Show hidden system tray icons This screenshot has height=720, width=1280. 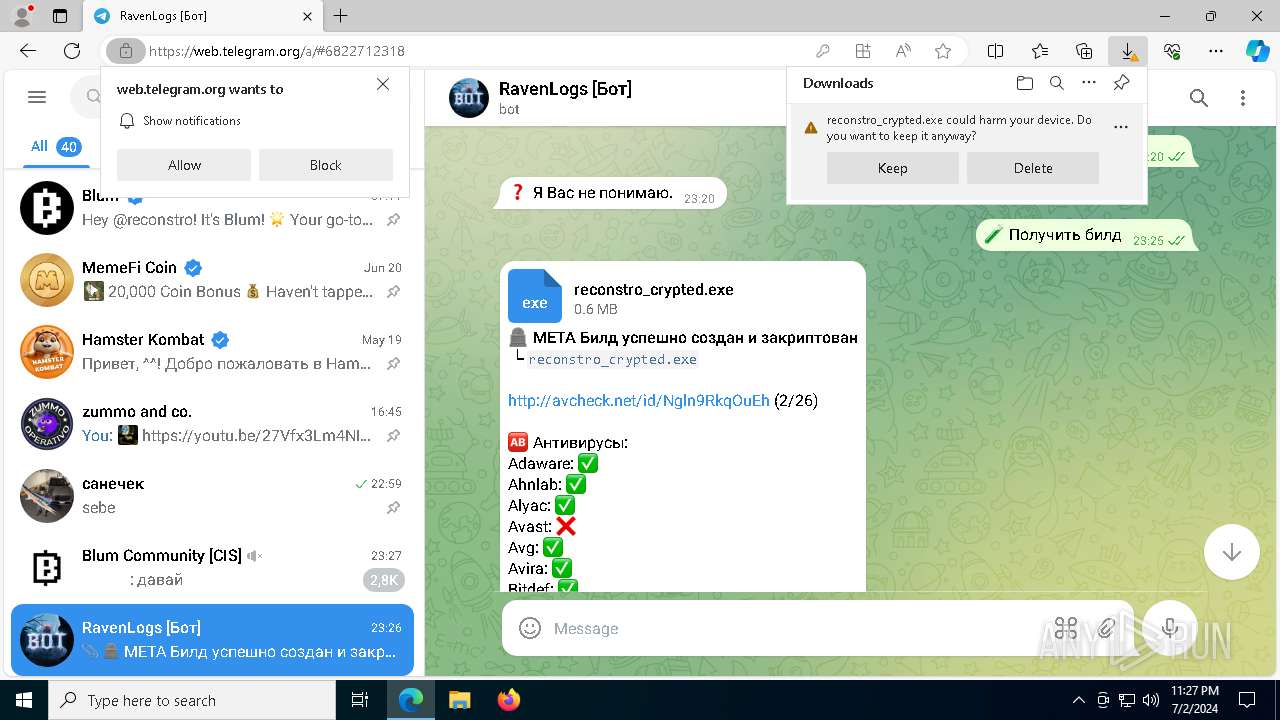click(1078, 700)
